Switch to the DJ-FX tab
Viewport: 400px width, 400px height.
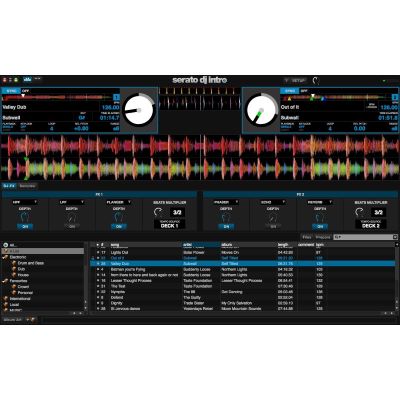9,186
